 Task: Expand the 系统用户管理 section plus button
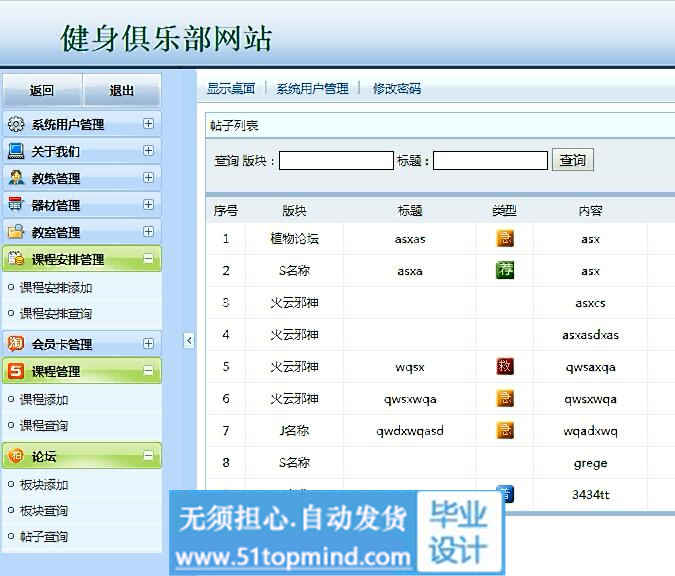(148, 125)
